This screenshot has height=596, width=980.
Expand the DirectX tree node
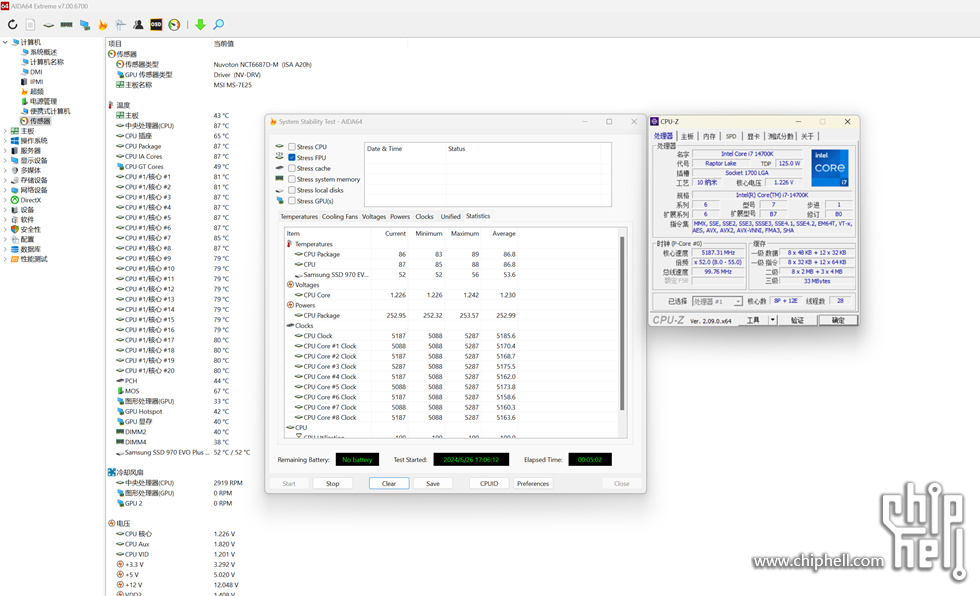[5, 200]
